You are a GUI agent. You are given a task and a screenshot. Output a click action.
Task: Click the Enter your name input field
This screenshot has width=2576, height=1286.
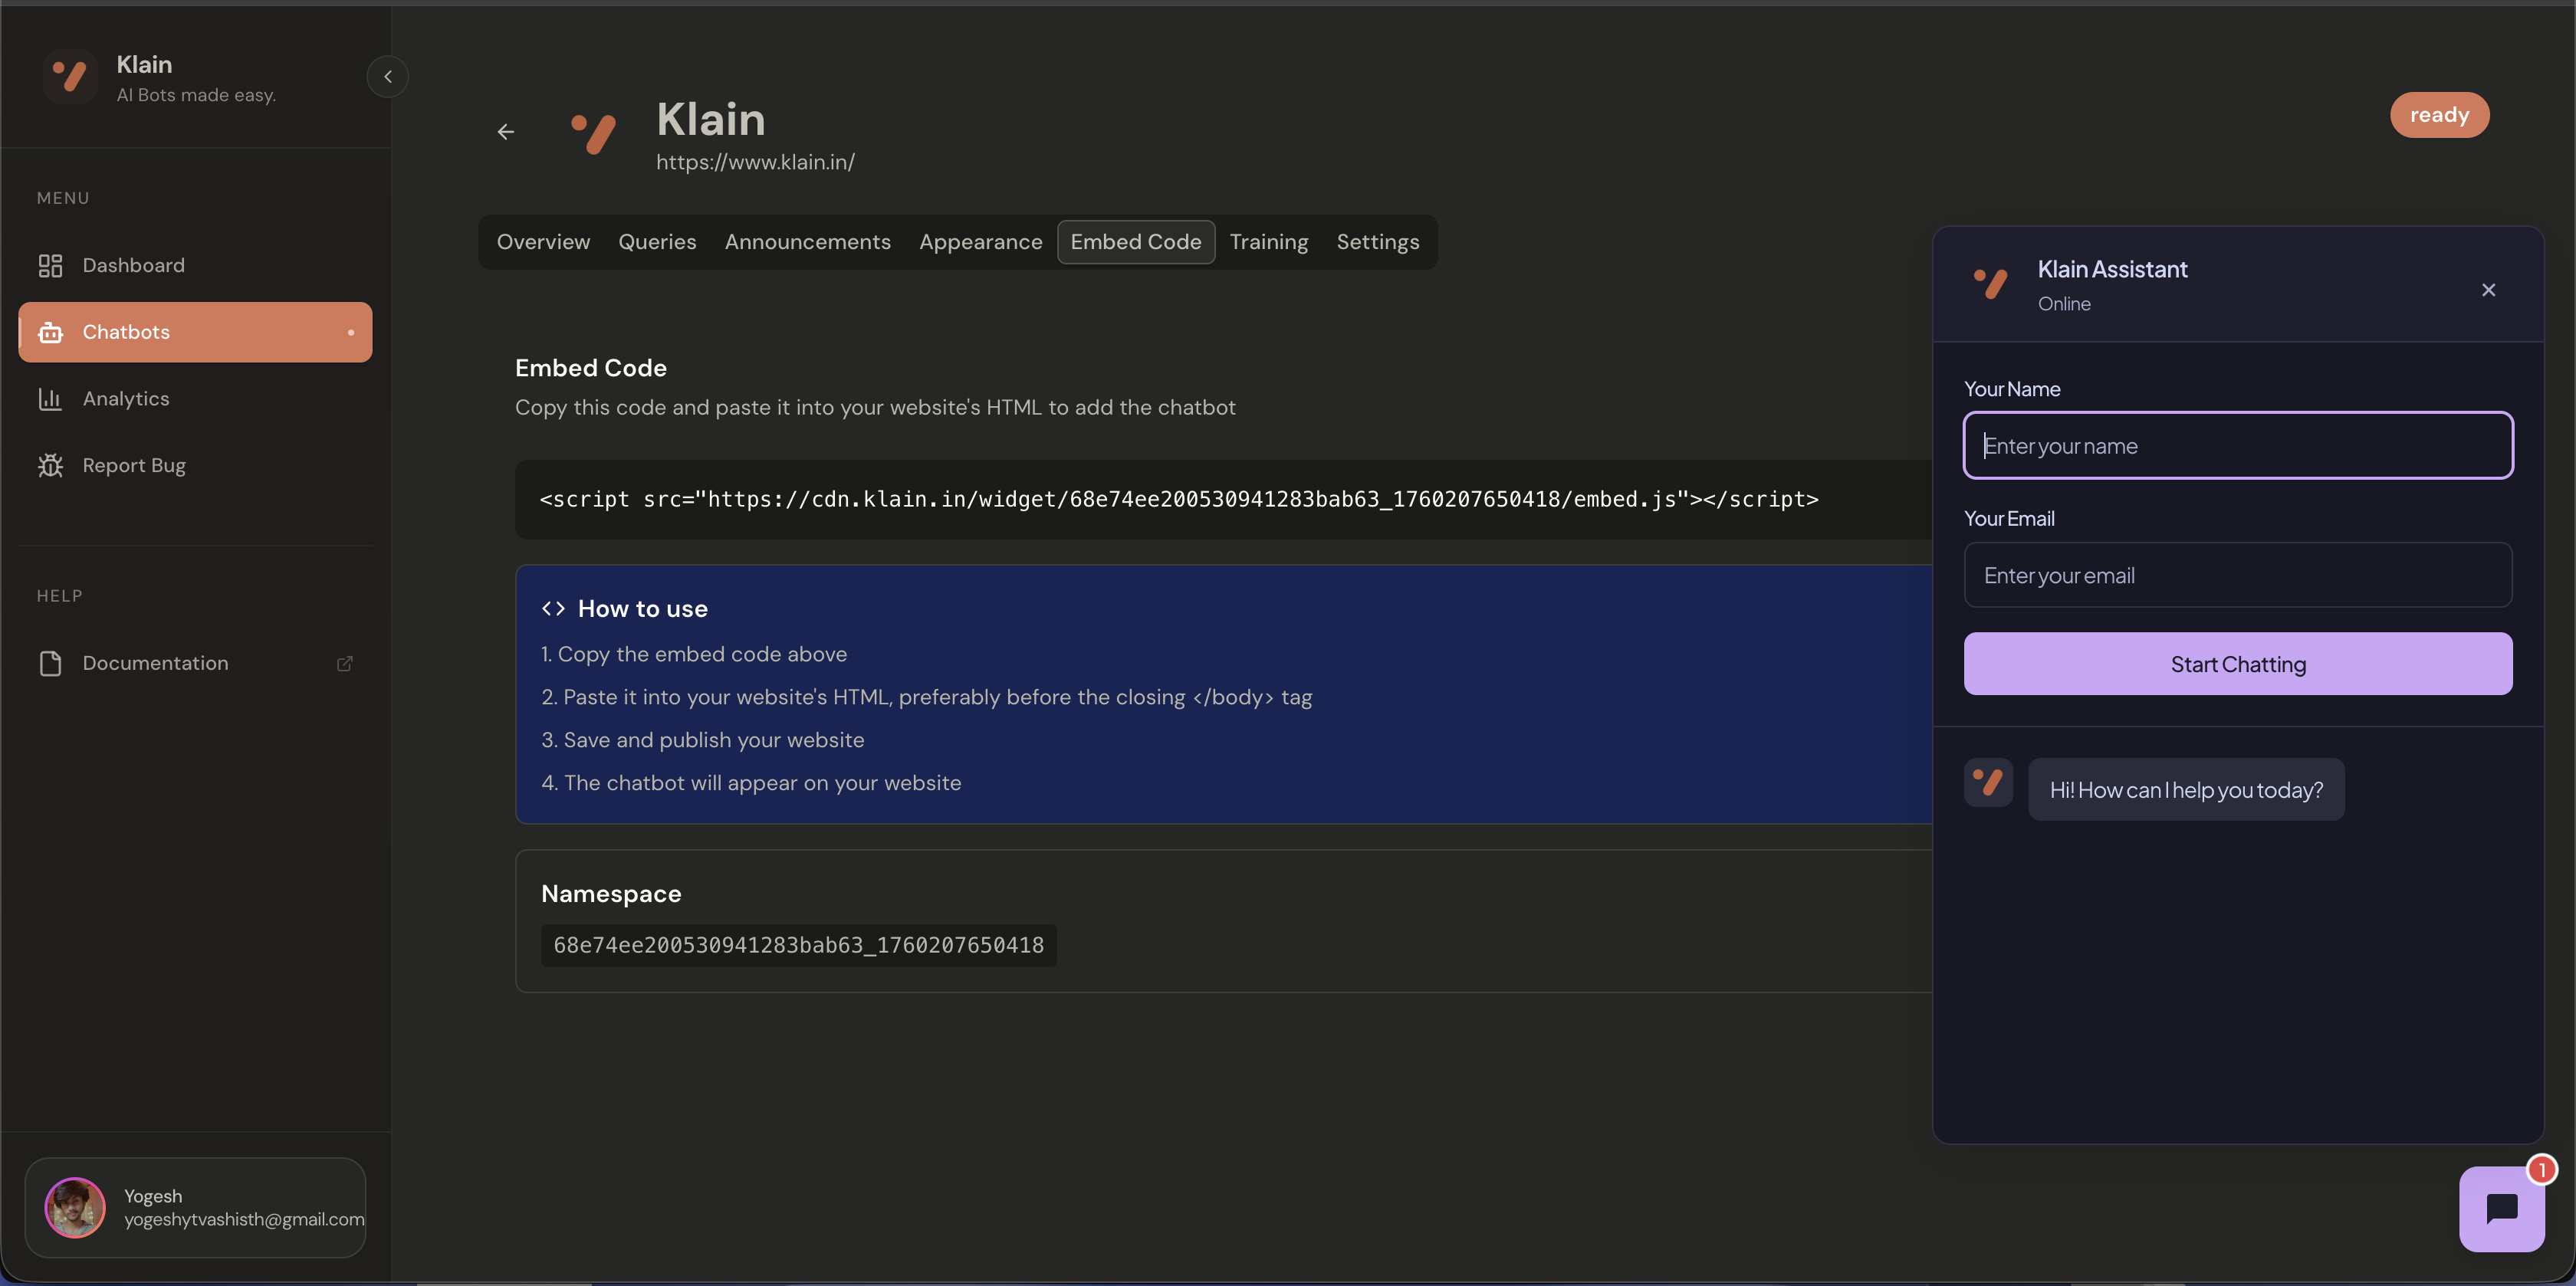point(2237,445)
